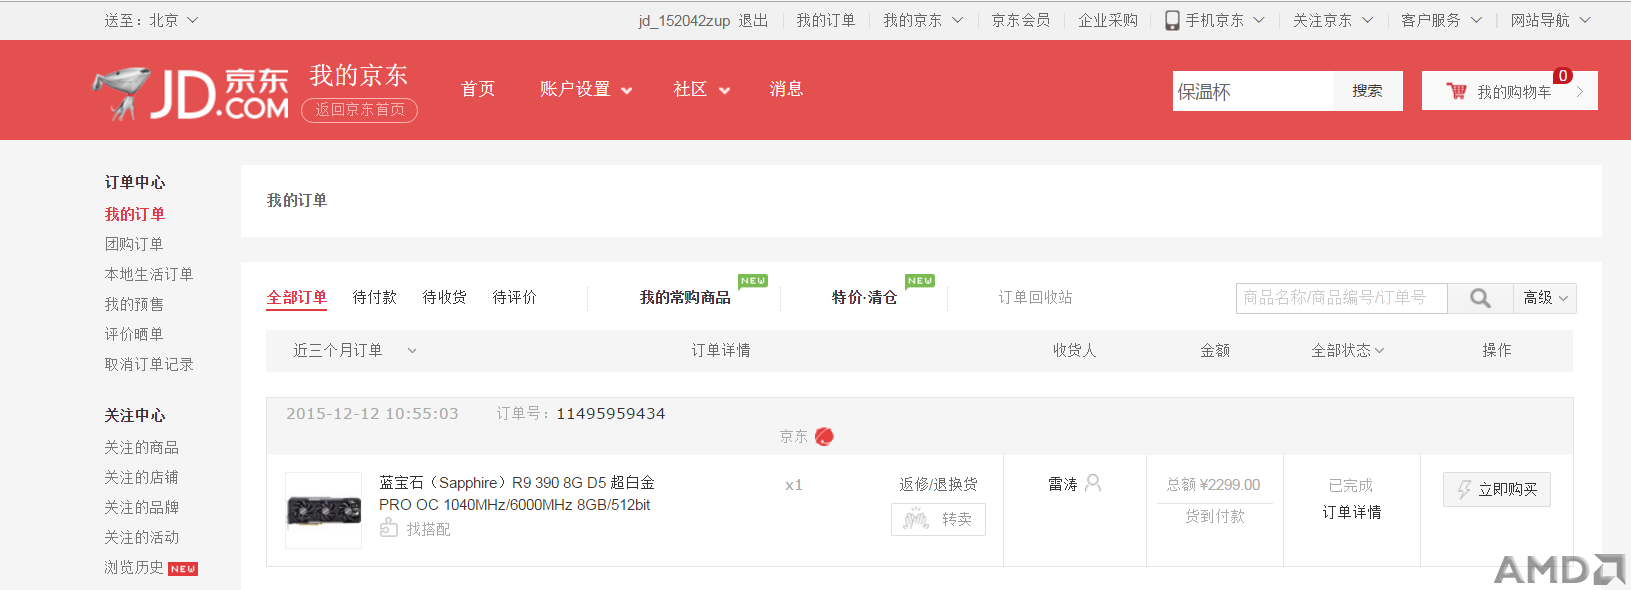Open 我的订单 in the top bar

(826, 20)
